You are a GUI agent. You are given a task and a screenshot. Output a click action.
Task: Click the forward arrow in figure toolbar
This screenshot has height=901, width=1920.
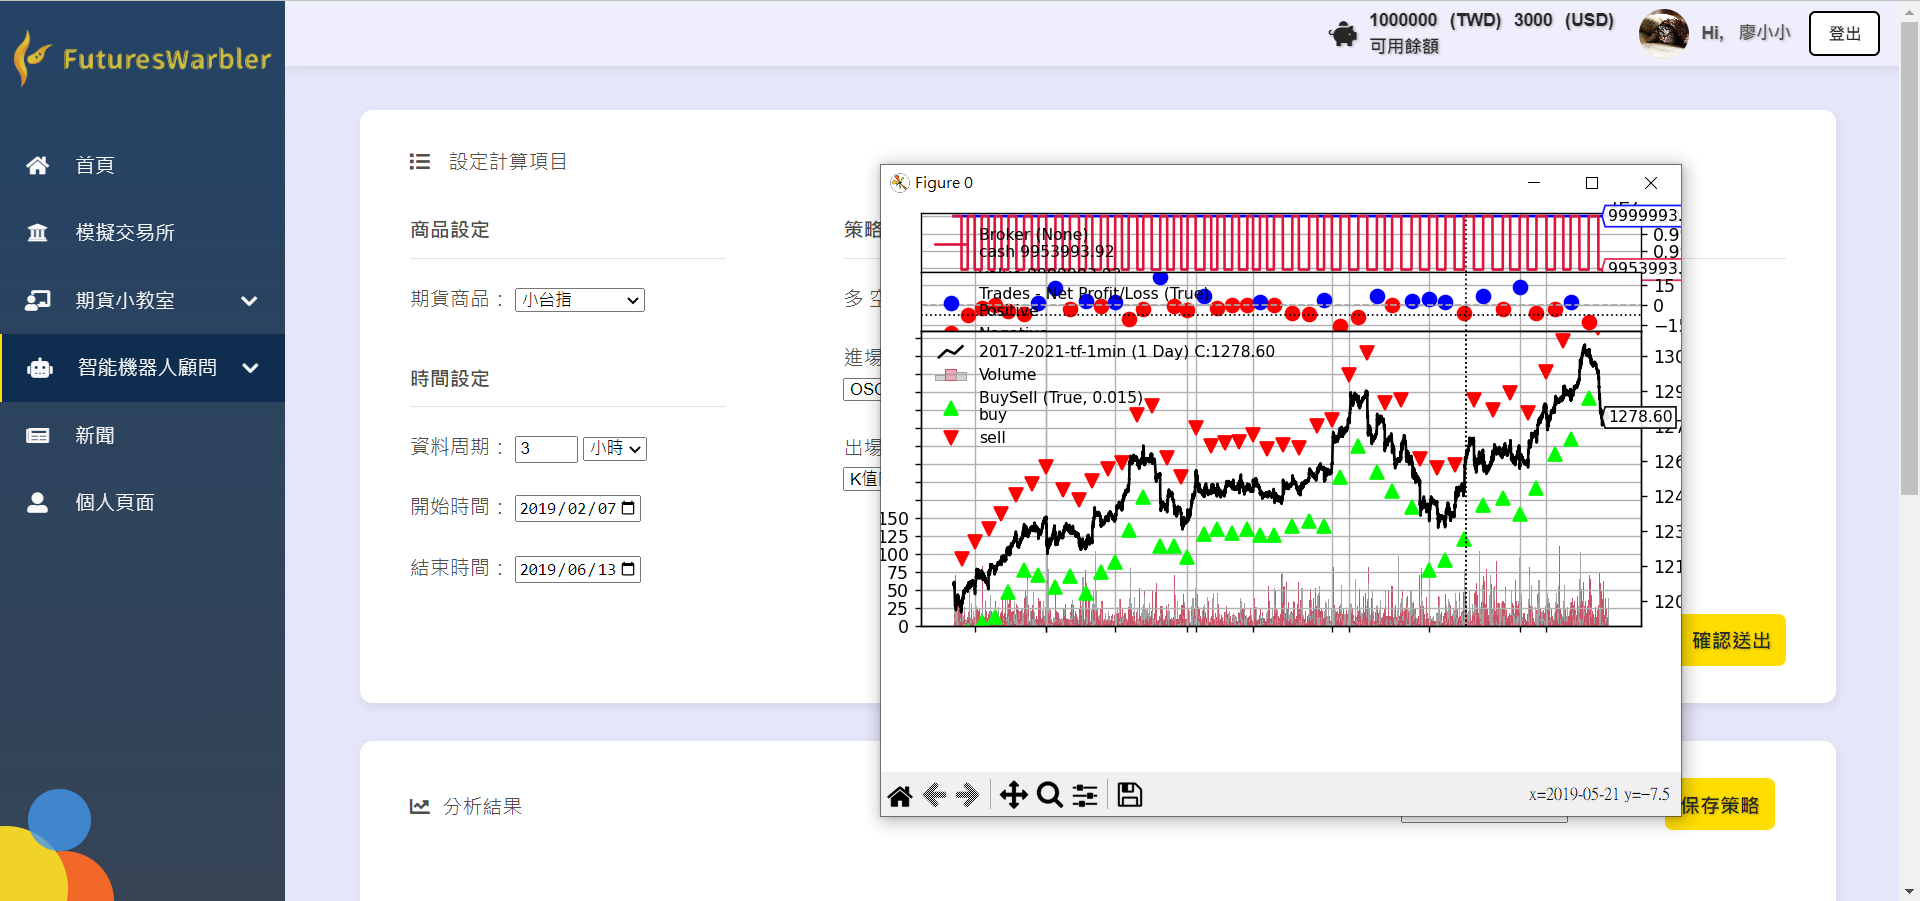[x=967, y=796]
